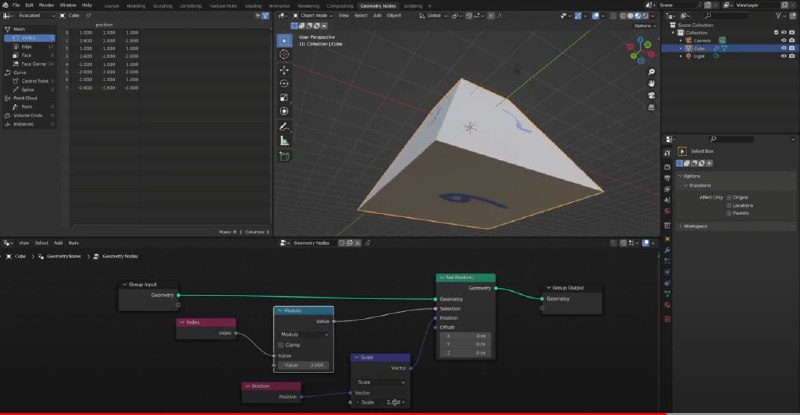Image resolution: width=800 pixels, height=415 pixels.
Task: Click the navigation gizmo's blue Z axis
Action: click(641, 40)
